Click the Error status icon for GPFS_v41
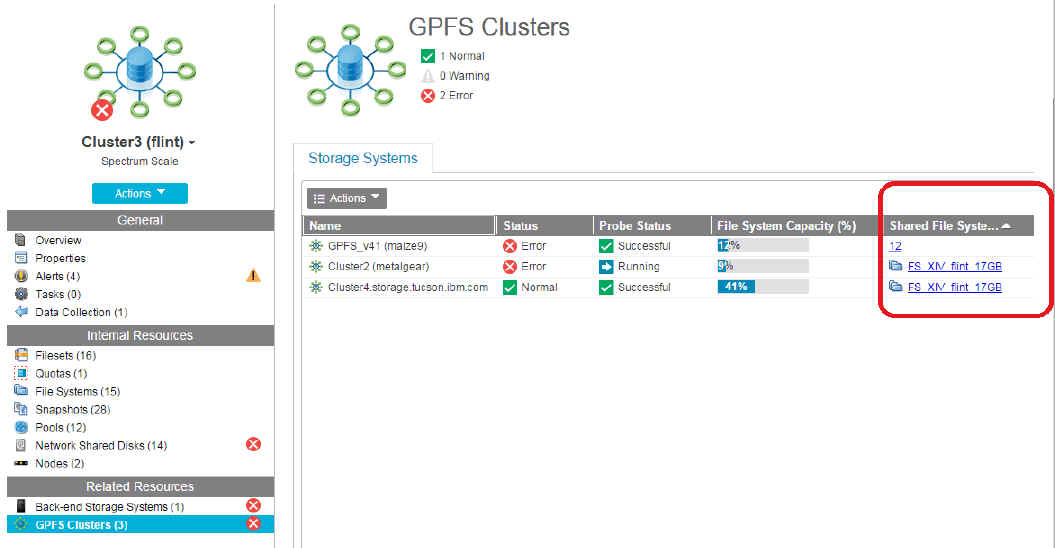1055x548 pixels. [509, 246]
